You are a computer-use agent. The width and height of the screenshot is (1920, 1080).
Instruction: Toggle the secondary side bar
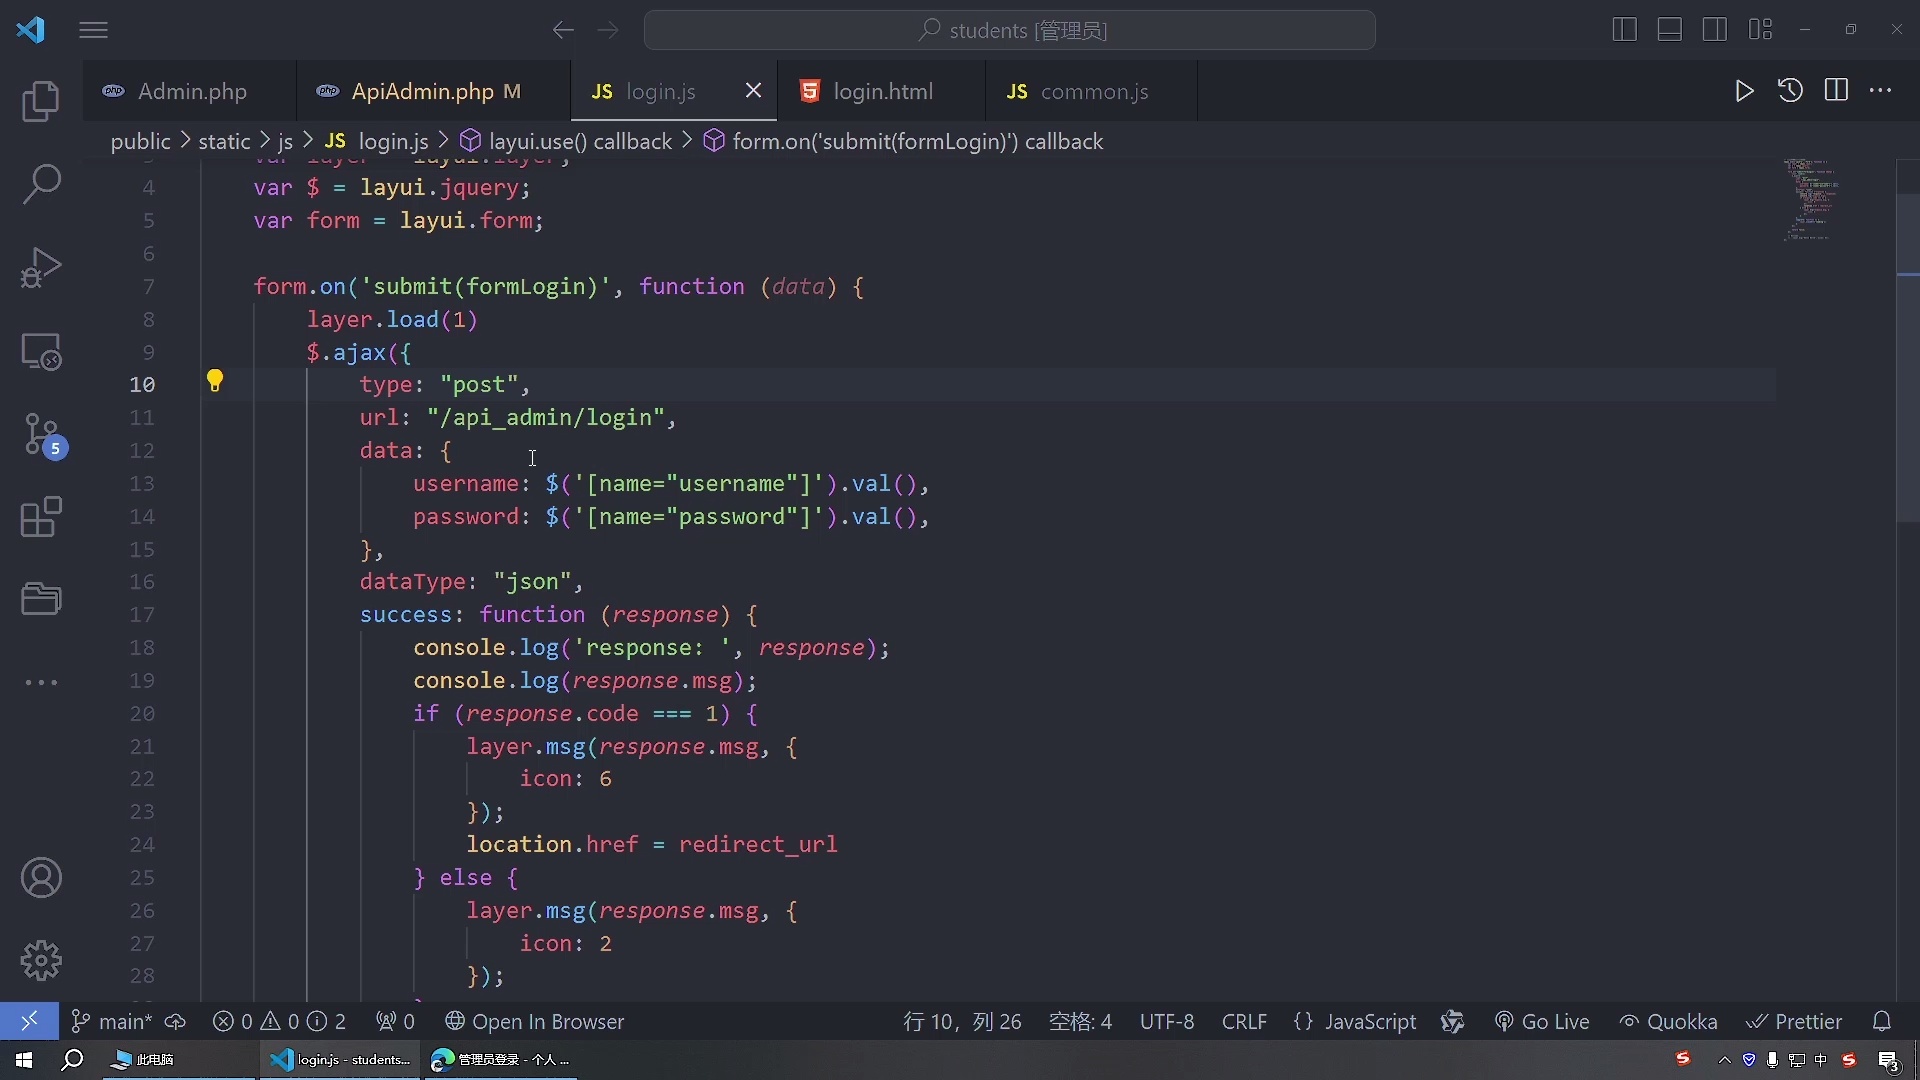tap(1714, 30)
